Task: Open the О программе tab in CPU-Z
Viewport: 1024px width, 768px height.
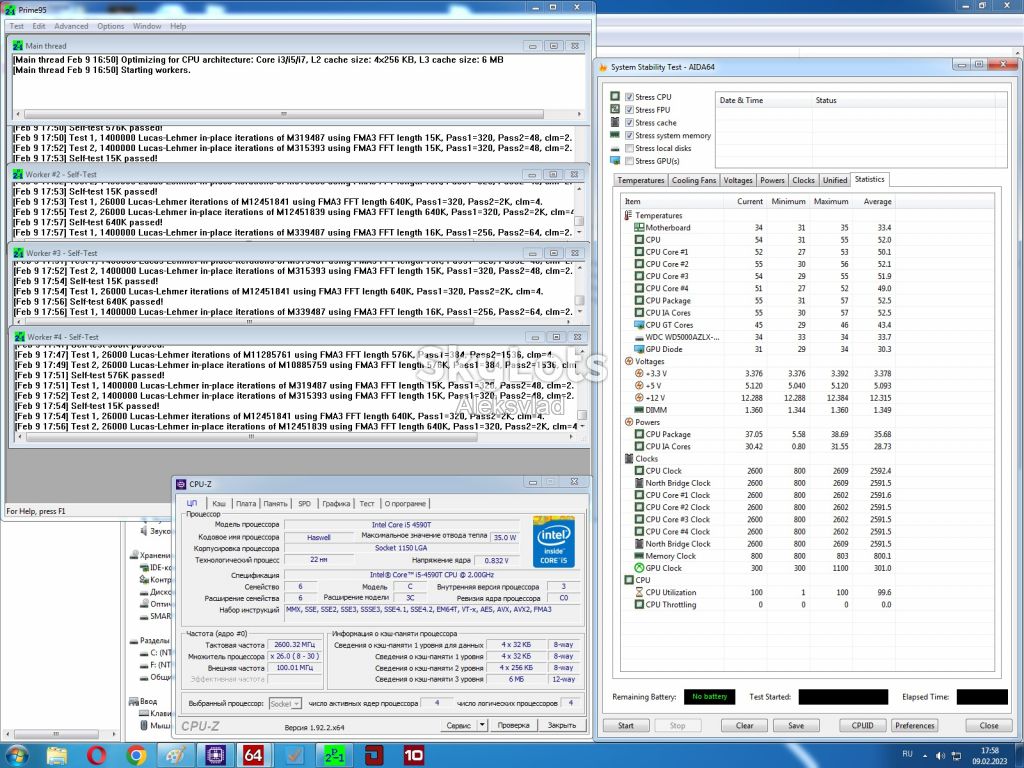Action: click(x=405, y=504)
